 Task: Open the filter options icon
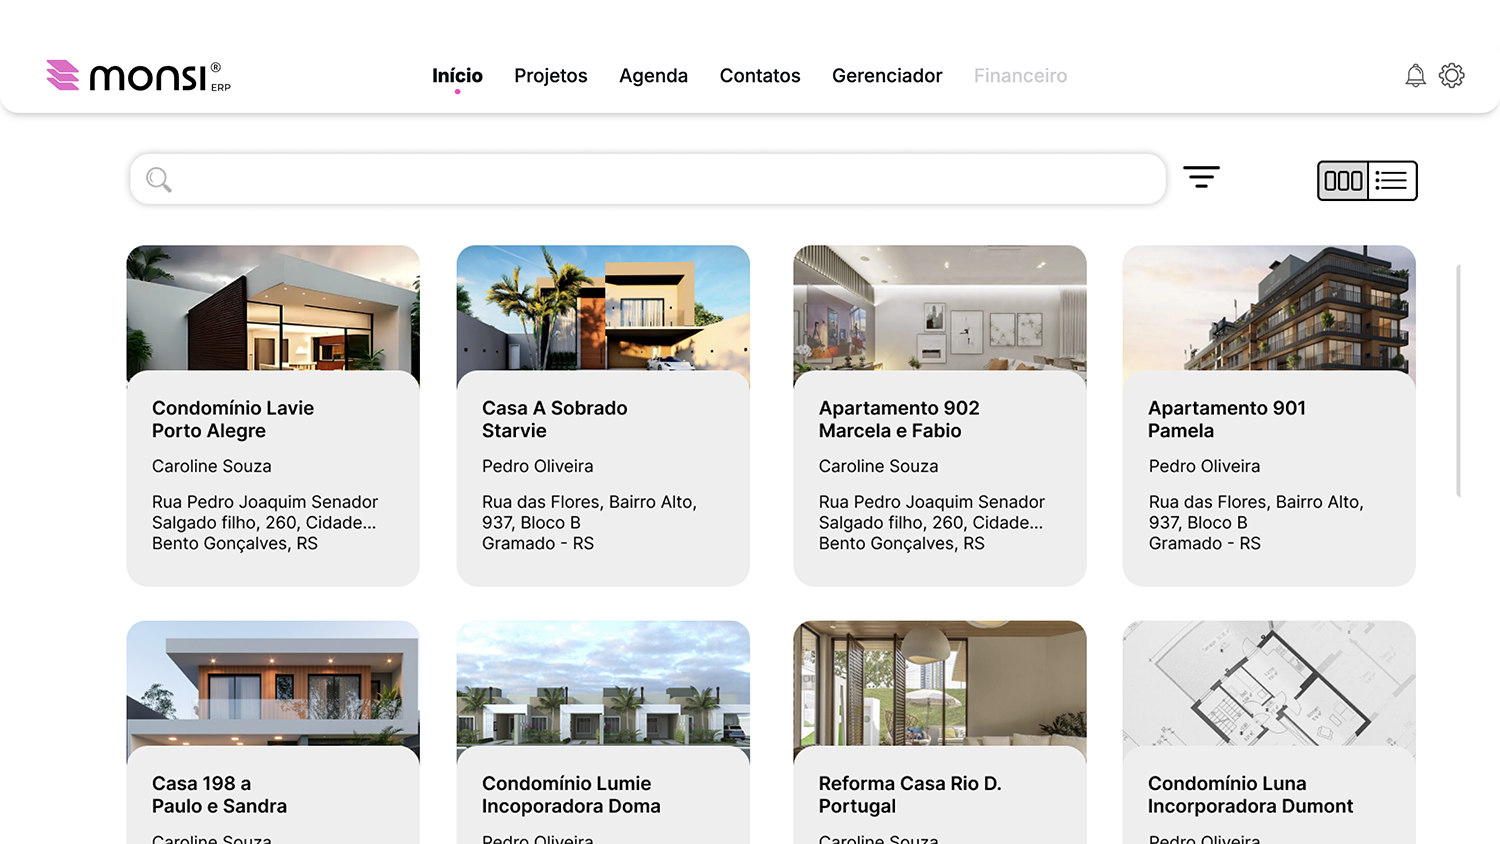pyautogui.click(x=1201, y=177)
